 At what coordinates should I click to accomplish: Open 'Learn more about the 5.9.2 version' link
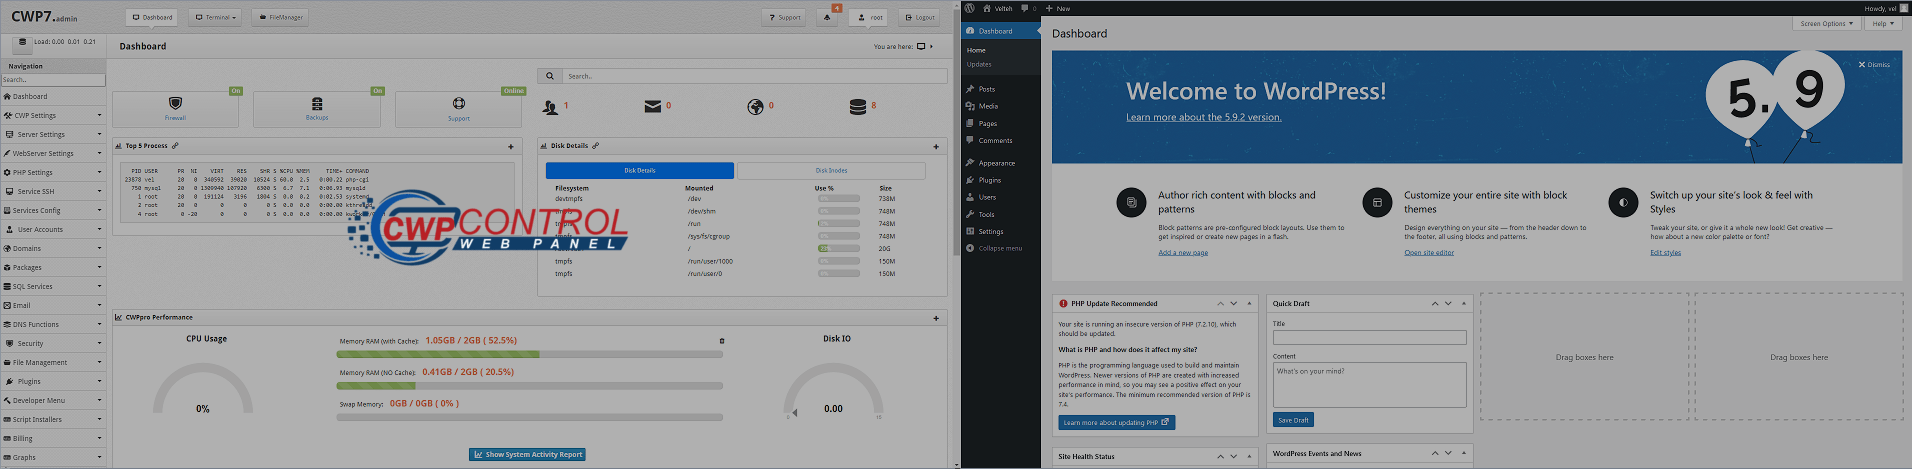click(x=1203, y=117)
